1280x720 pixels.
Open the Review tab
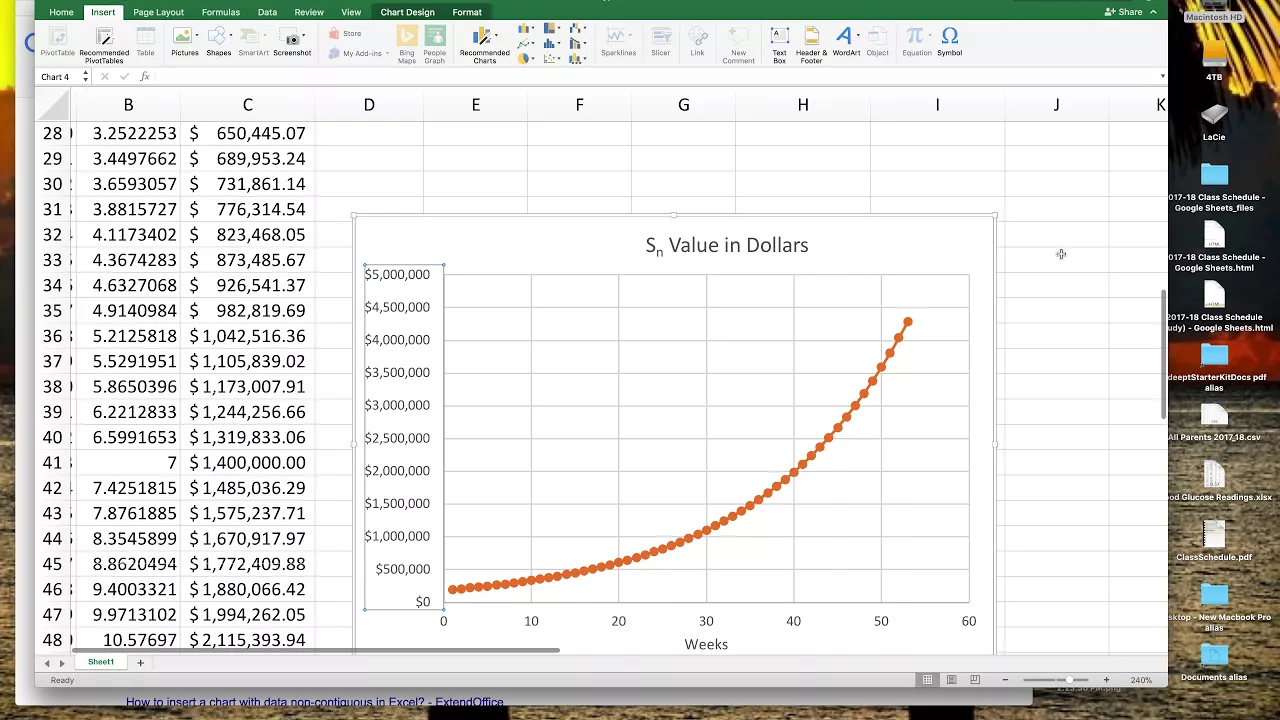(x=309, y=12)
